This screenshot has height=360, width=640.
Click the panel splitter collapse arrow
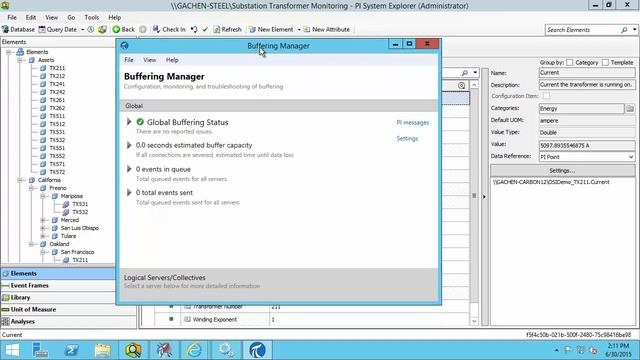pos(484,197)
